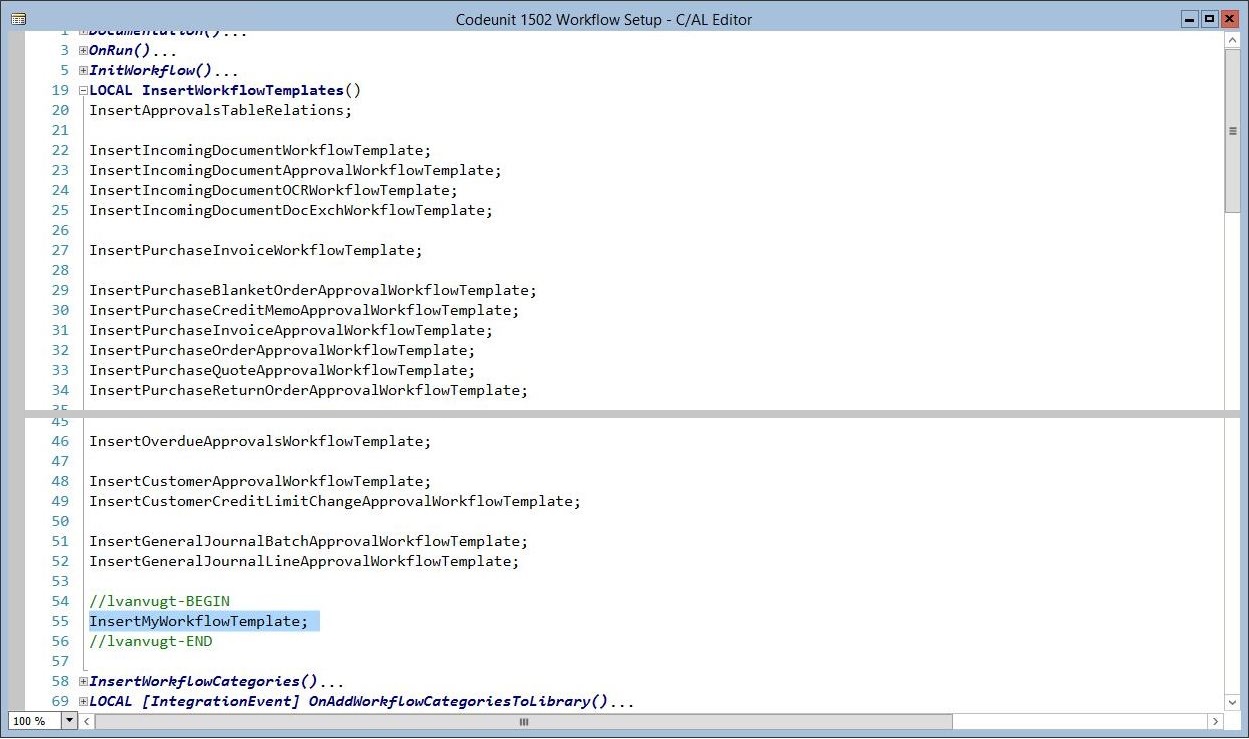The height and width of the screenshot is (739, 1249).
Task: Click InsertPurchaseBlanketOrderApprovalWorkflowTemplate; line
Action: (313, 290)
